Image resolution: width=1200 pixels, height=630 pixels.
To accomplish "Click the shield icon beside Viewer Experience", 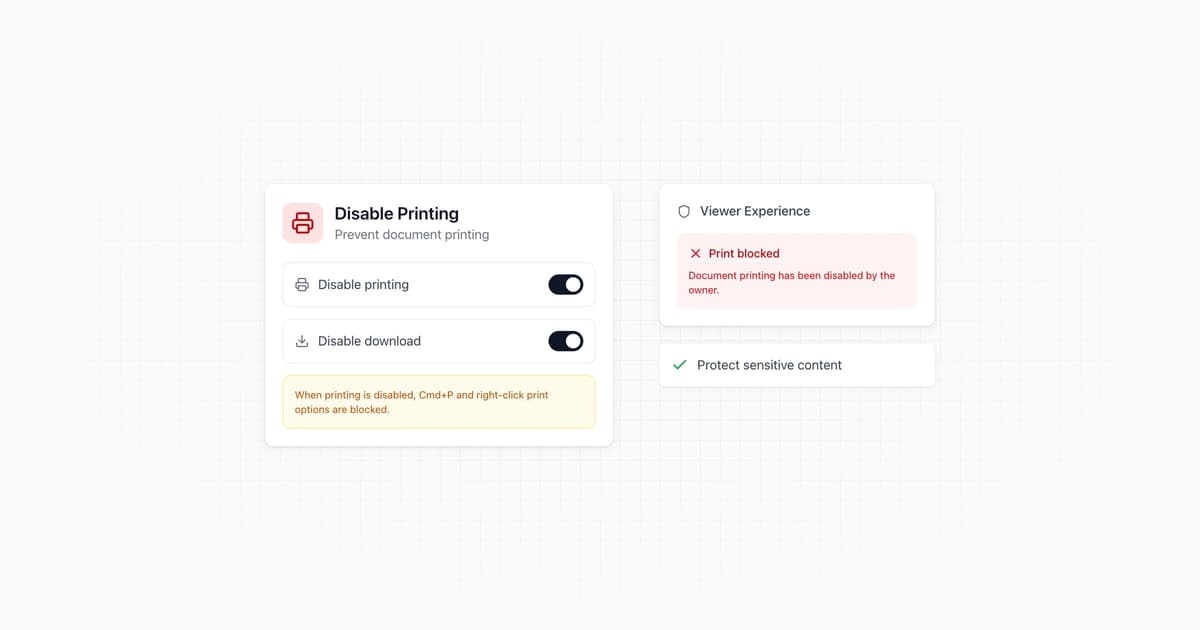I will 683,211.
